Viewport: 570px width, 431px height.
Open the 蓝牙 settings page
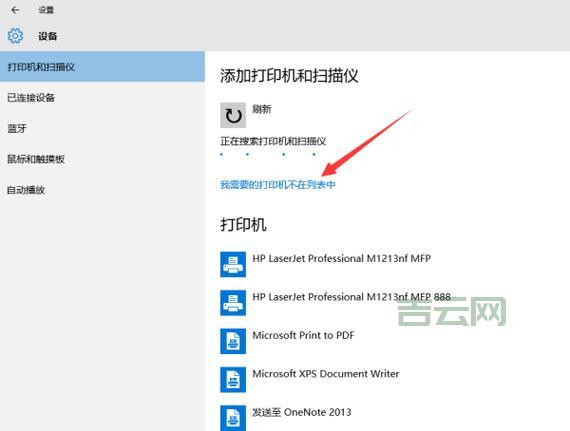point(103,128)
